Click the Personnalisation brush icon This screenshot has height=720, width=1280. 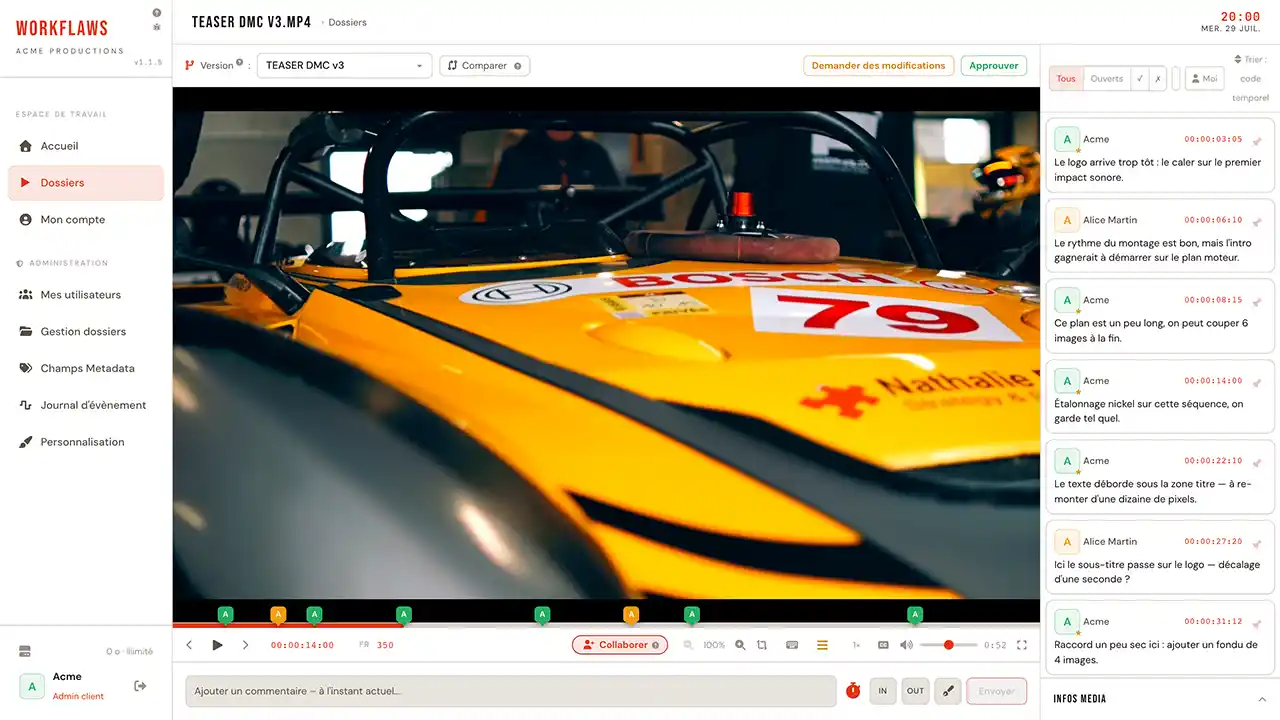(26, 442)
